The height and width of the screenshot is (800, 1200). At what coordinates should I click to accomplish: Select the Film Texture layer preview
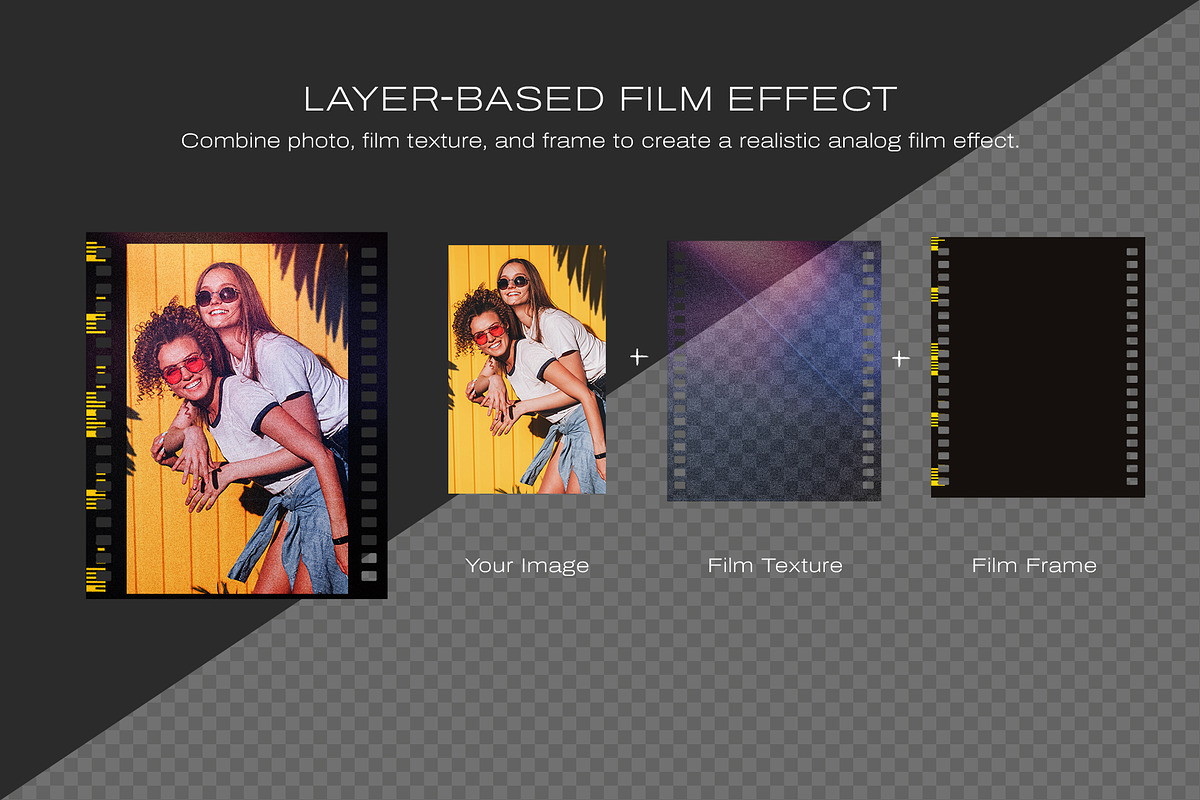[774, 370]
